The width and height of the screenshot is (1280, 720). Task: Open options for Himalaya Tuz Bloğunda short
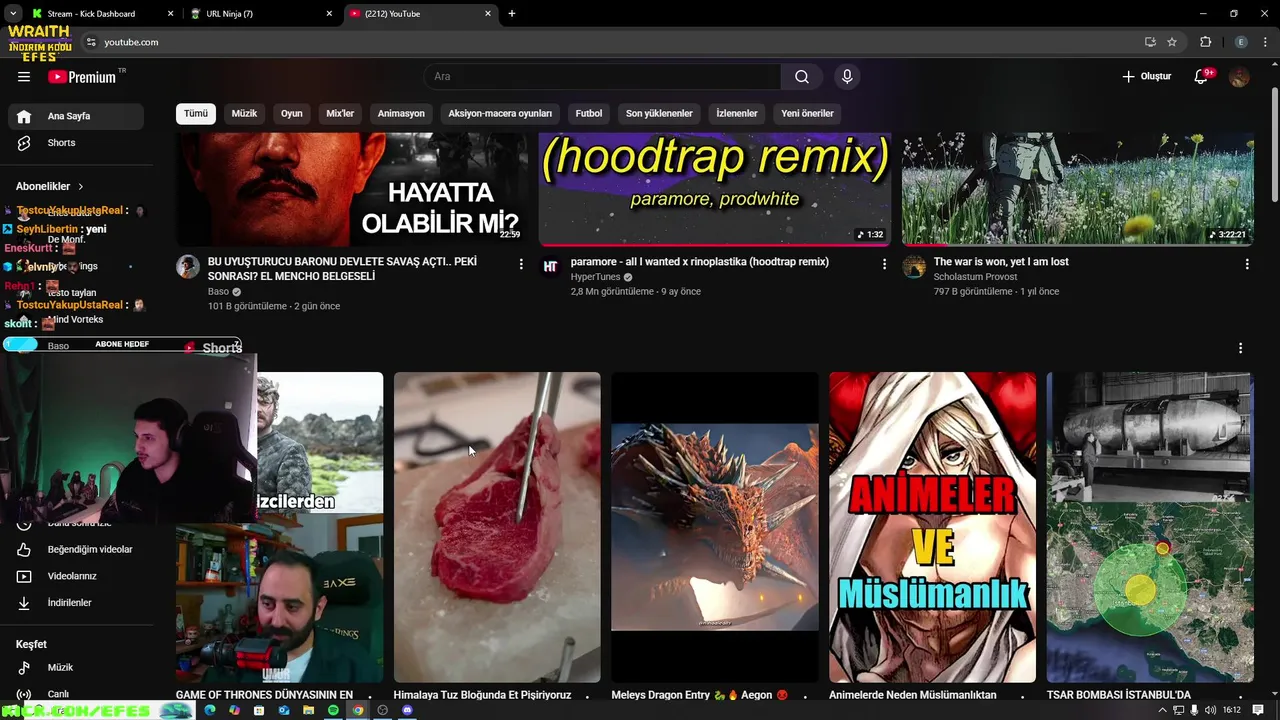pyautogui.click(x=587, y=696)
